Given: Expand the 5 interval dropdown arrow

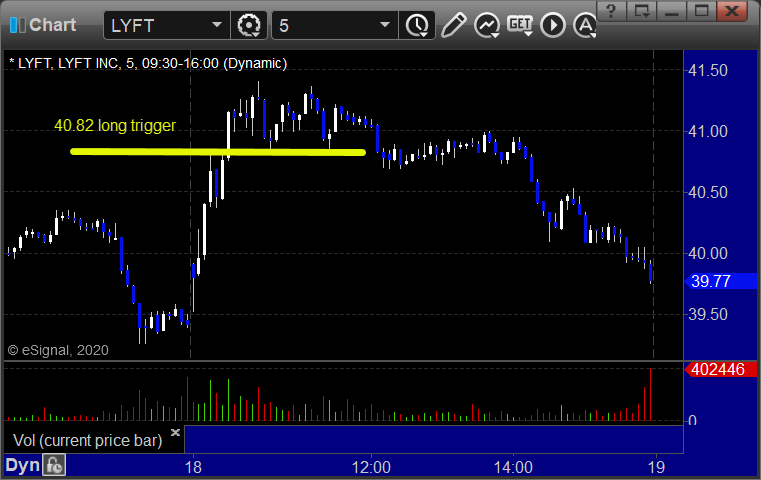Looking at the screenshot, I should tap(385, 25).
